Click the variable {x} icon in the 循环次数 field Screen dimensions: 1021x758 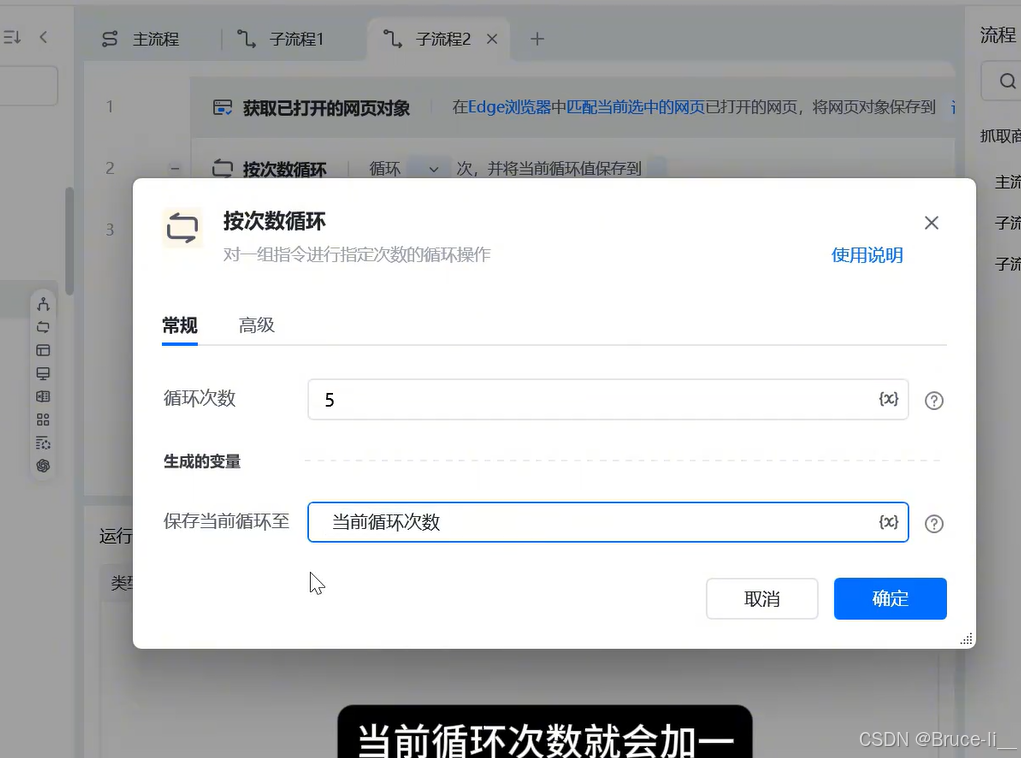tap(888, 399)
